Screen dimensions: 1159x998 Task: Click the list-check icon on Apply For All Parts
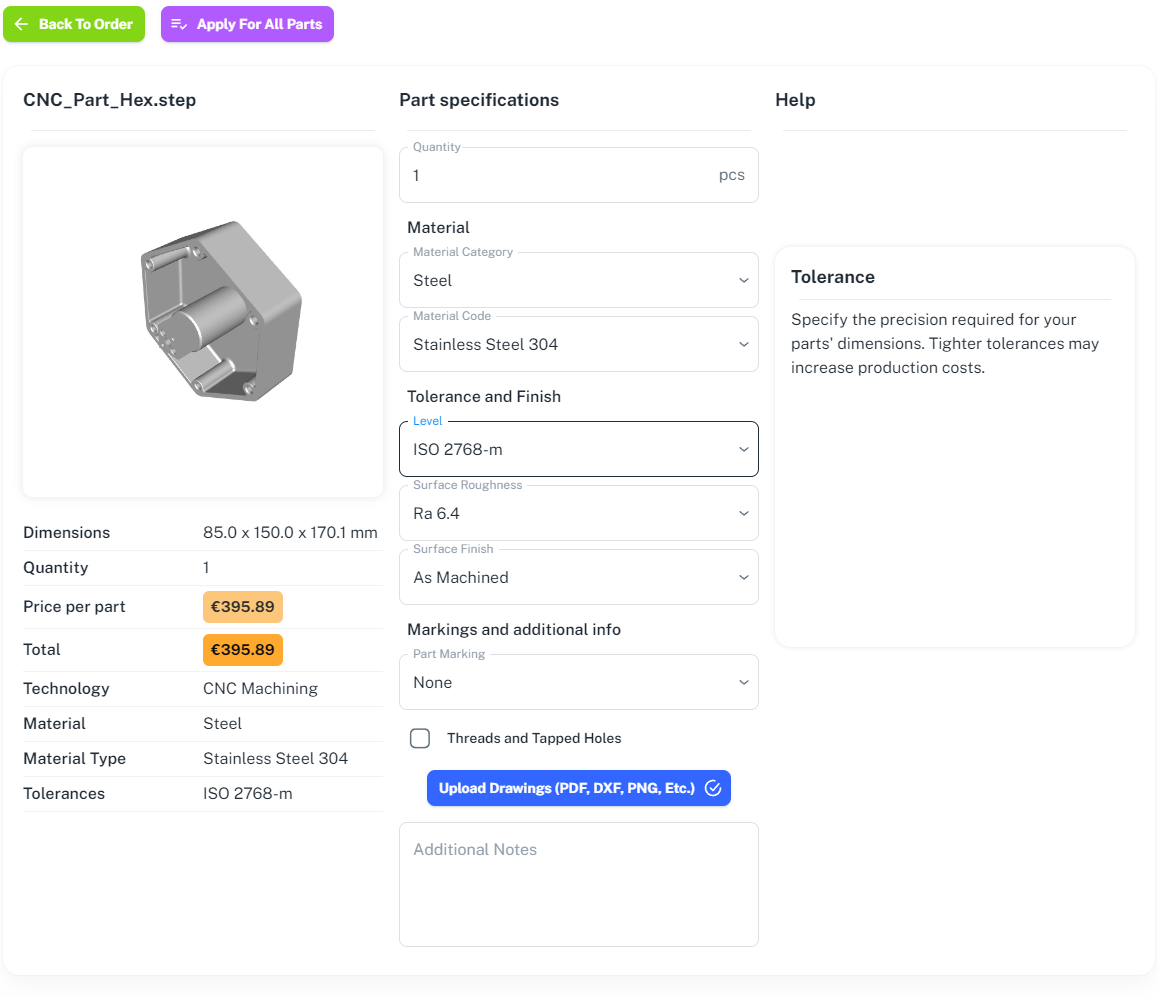[x=179, y=24]
